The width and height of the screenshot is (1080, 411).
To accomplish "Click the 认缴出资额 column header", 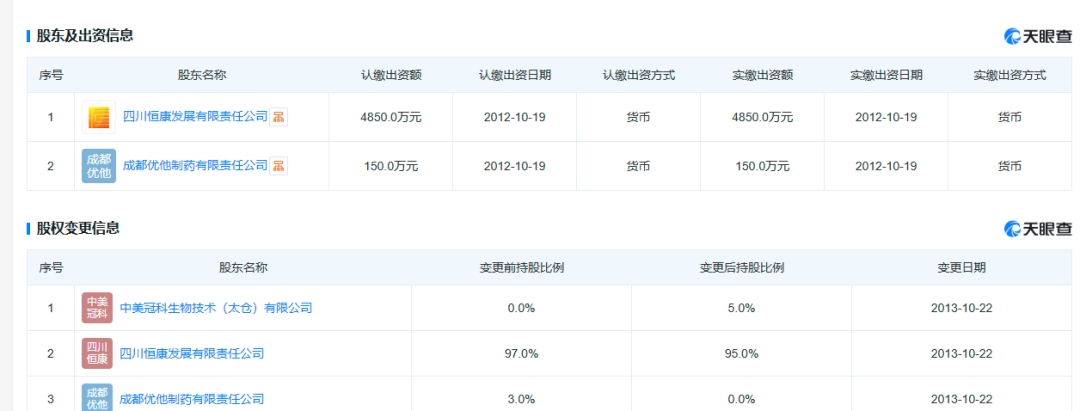I will [x=391, y=76].
